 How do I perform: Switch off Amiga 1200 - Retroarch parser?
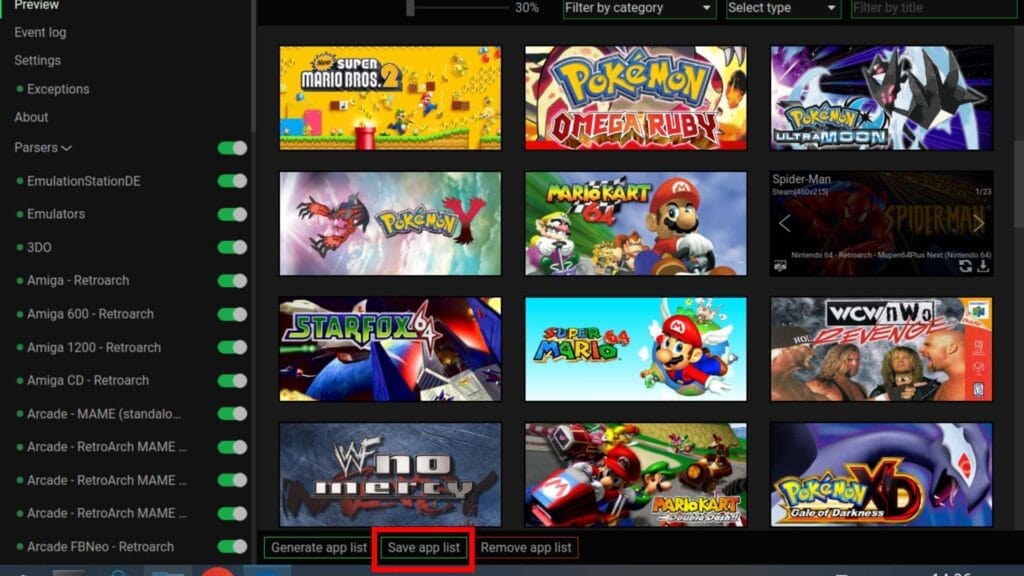pos(232,347)
